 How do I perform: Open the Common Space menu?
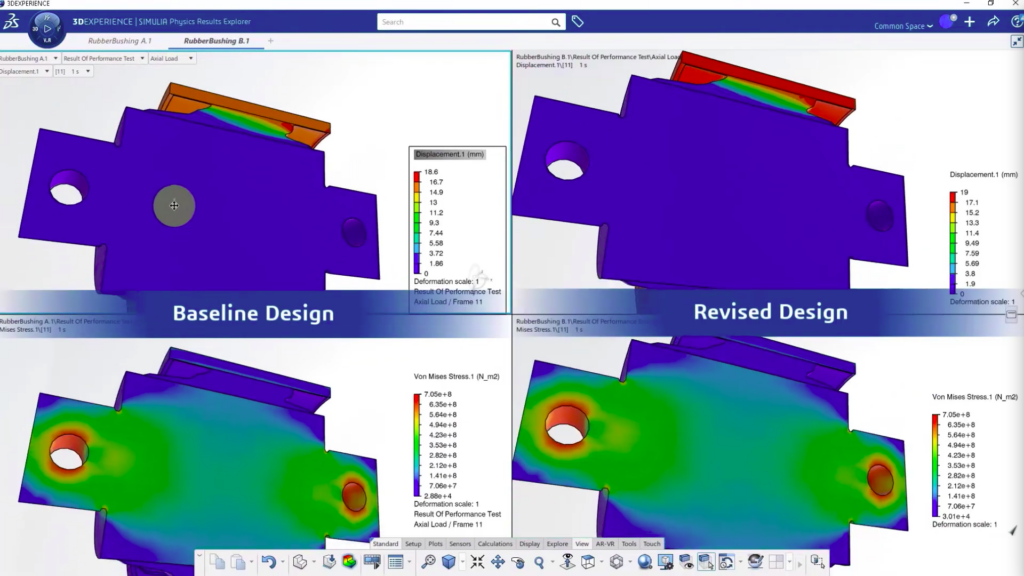903,26
